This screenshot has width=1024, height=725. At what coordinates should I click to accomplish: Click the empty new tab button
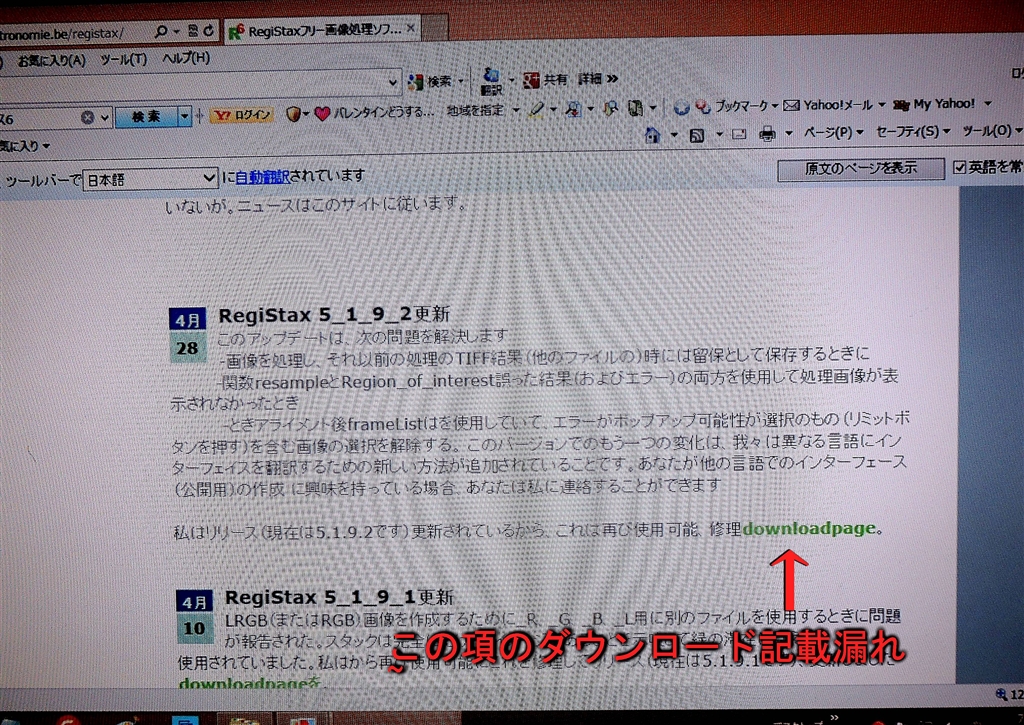pos(434,27)
